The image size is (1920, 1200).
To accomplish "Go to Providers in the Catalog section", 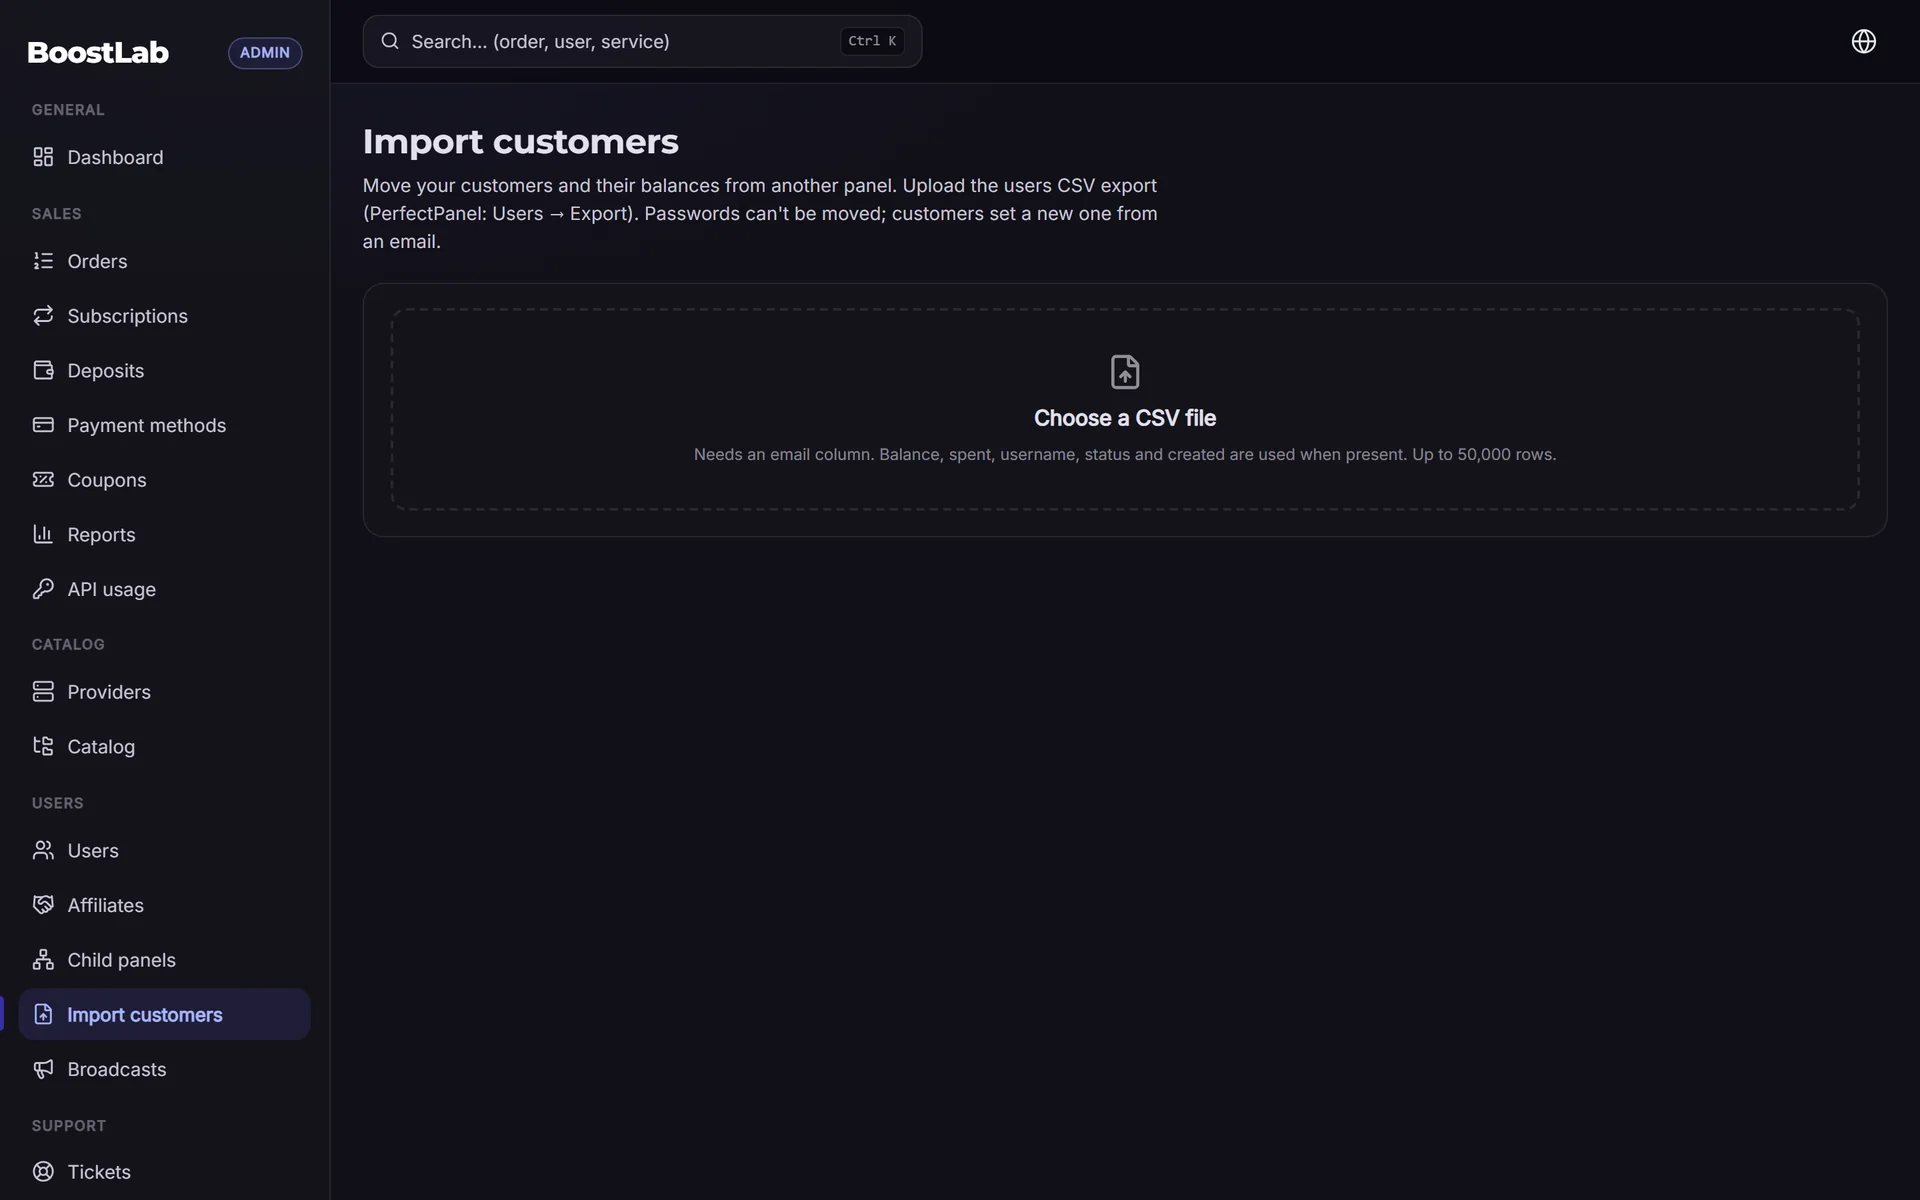I will pos(165,692).
